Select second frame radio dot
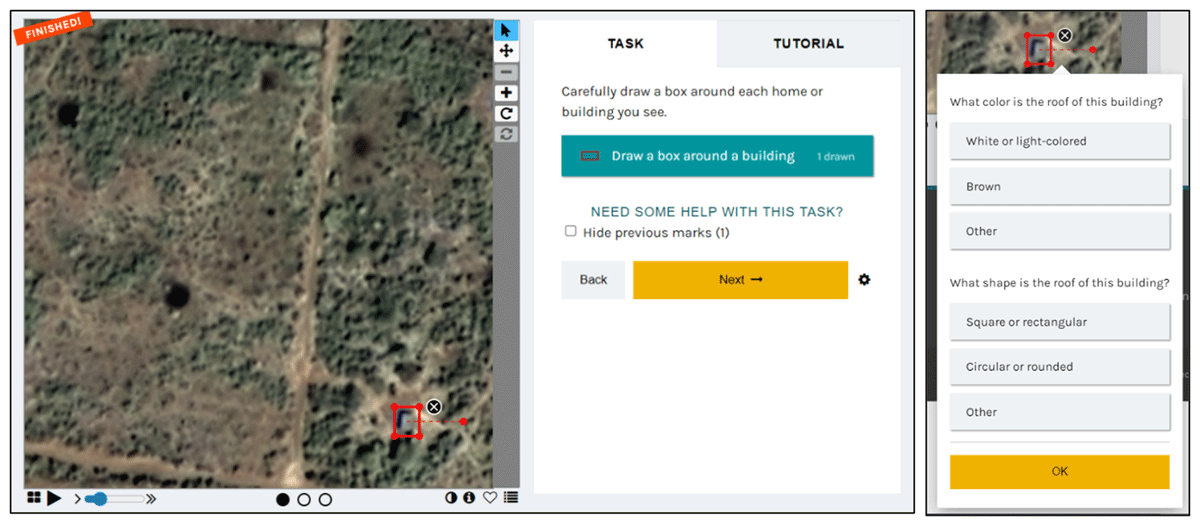Viewport: 1200px width, 526px height. (304, 499)
